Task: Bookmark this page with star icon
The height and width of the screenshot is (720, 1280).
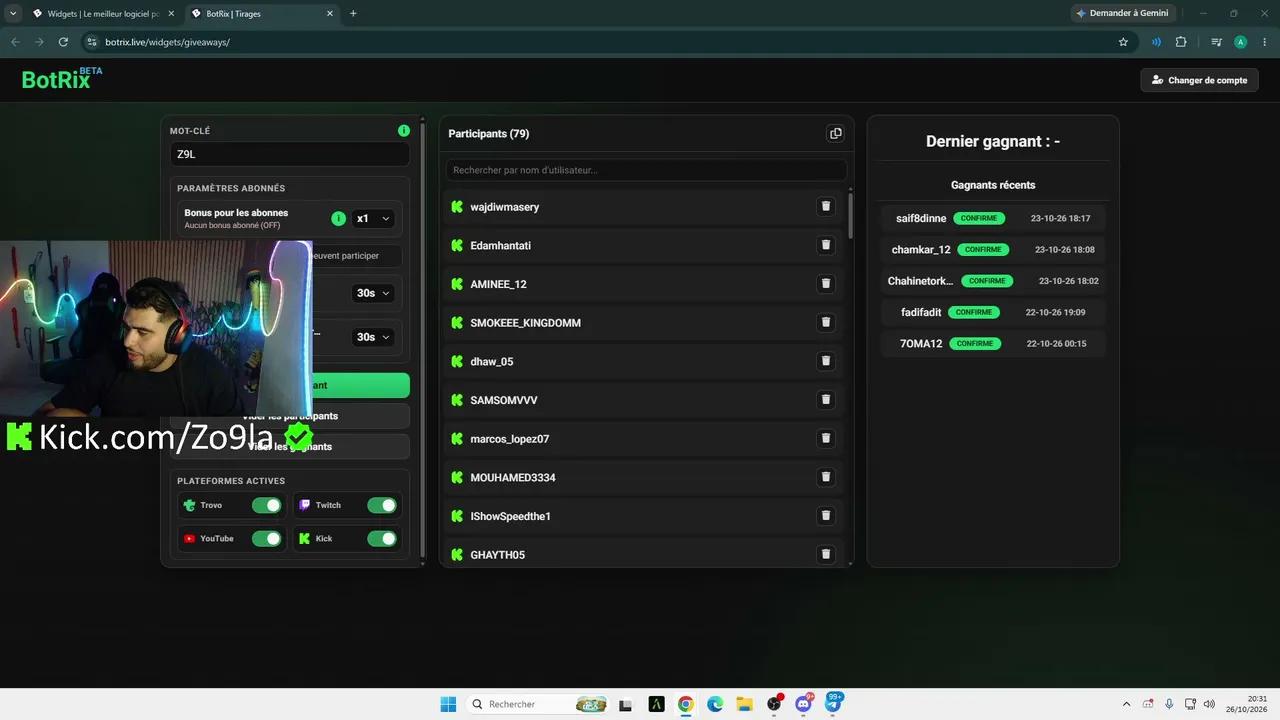Action: point(1123,42)
